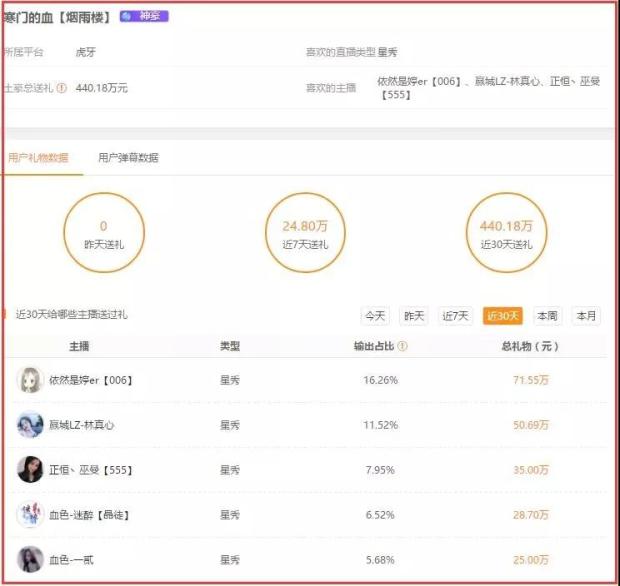This screenshot has width=620, height=586.
Task: Click the username 寒门的血【烟雨楼】
Action: click(x=58, y=17)
